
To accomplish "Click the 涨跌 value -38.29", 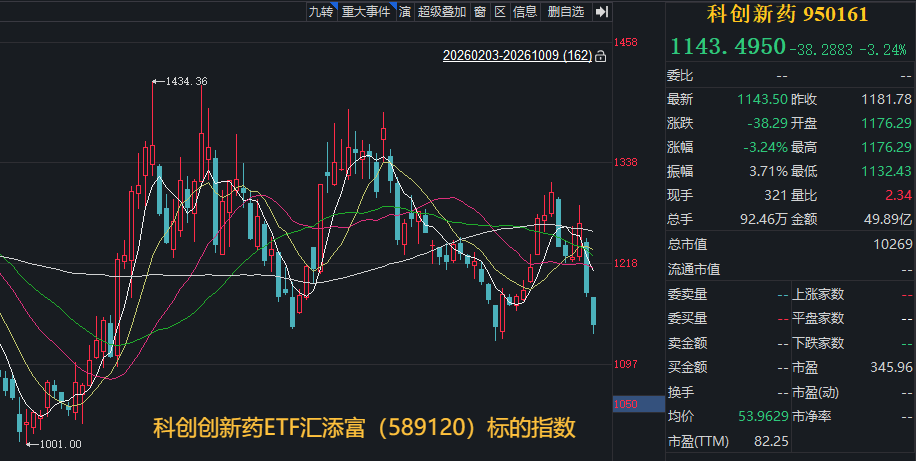I will pos(767,123).
